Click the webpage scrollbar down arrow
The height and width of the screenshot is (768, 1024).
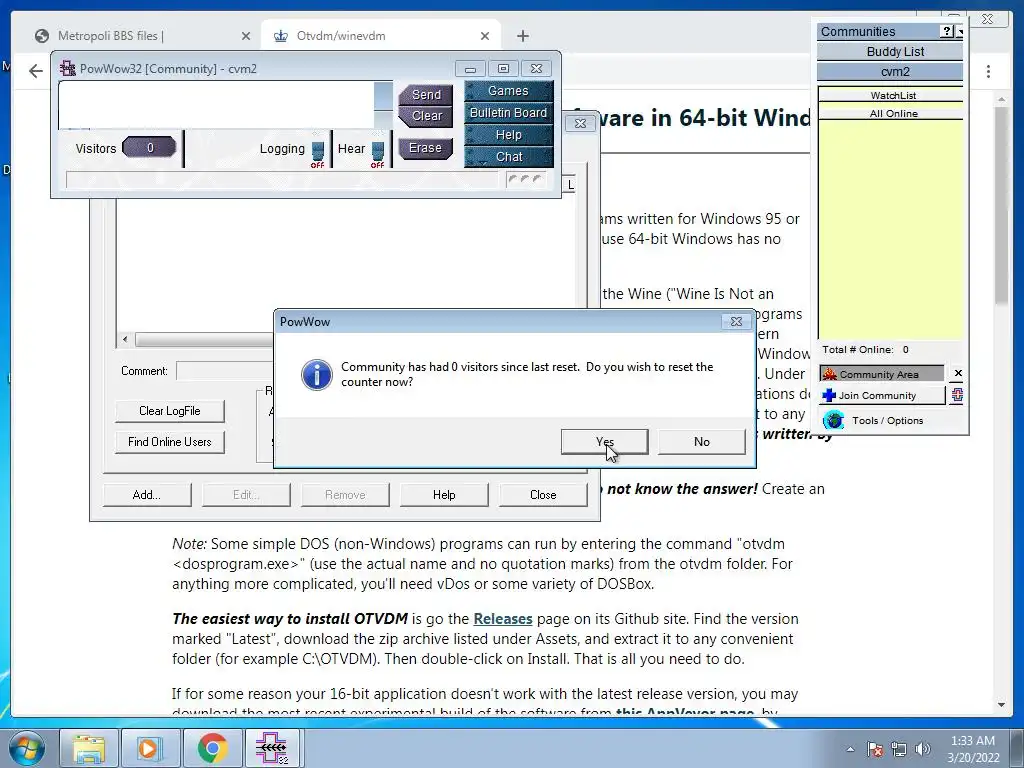point(1001,705)
